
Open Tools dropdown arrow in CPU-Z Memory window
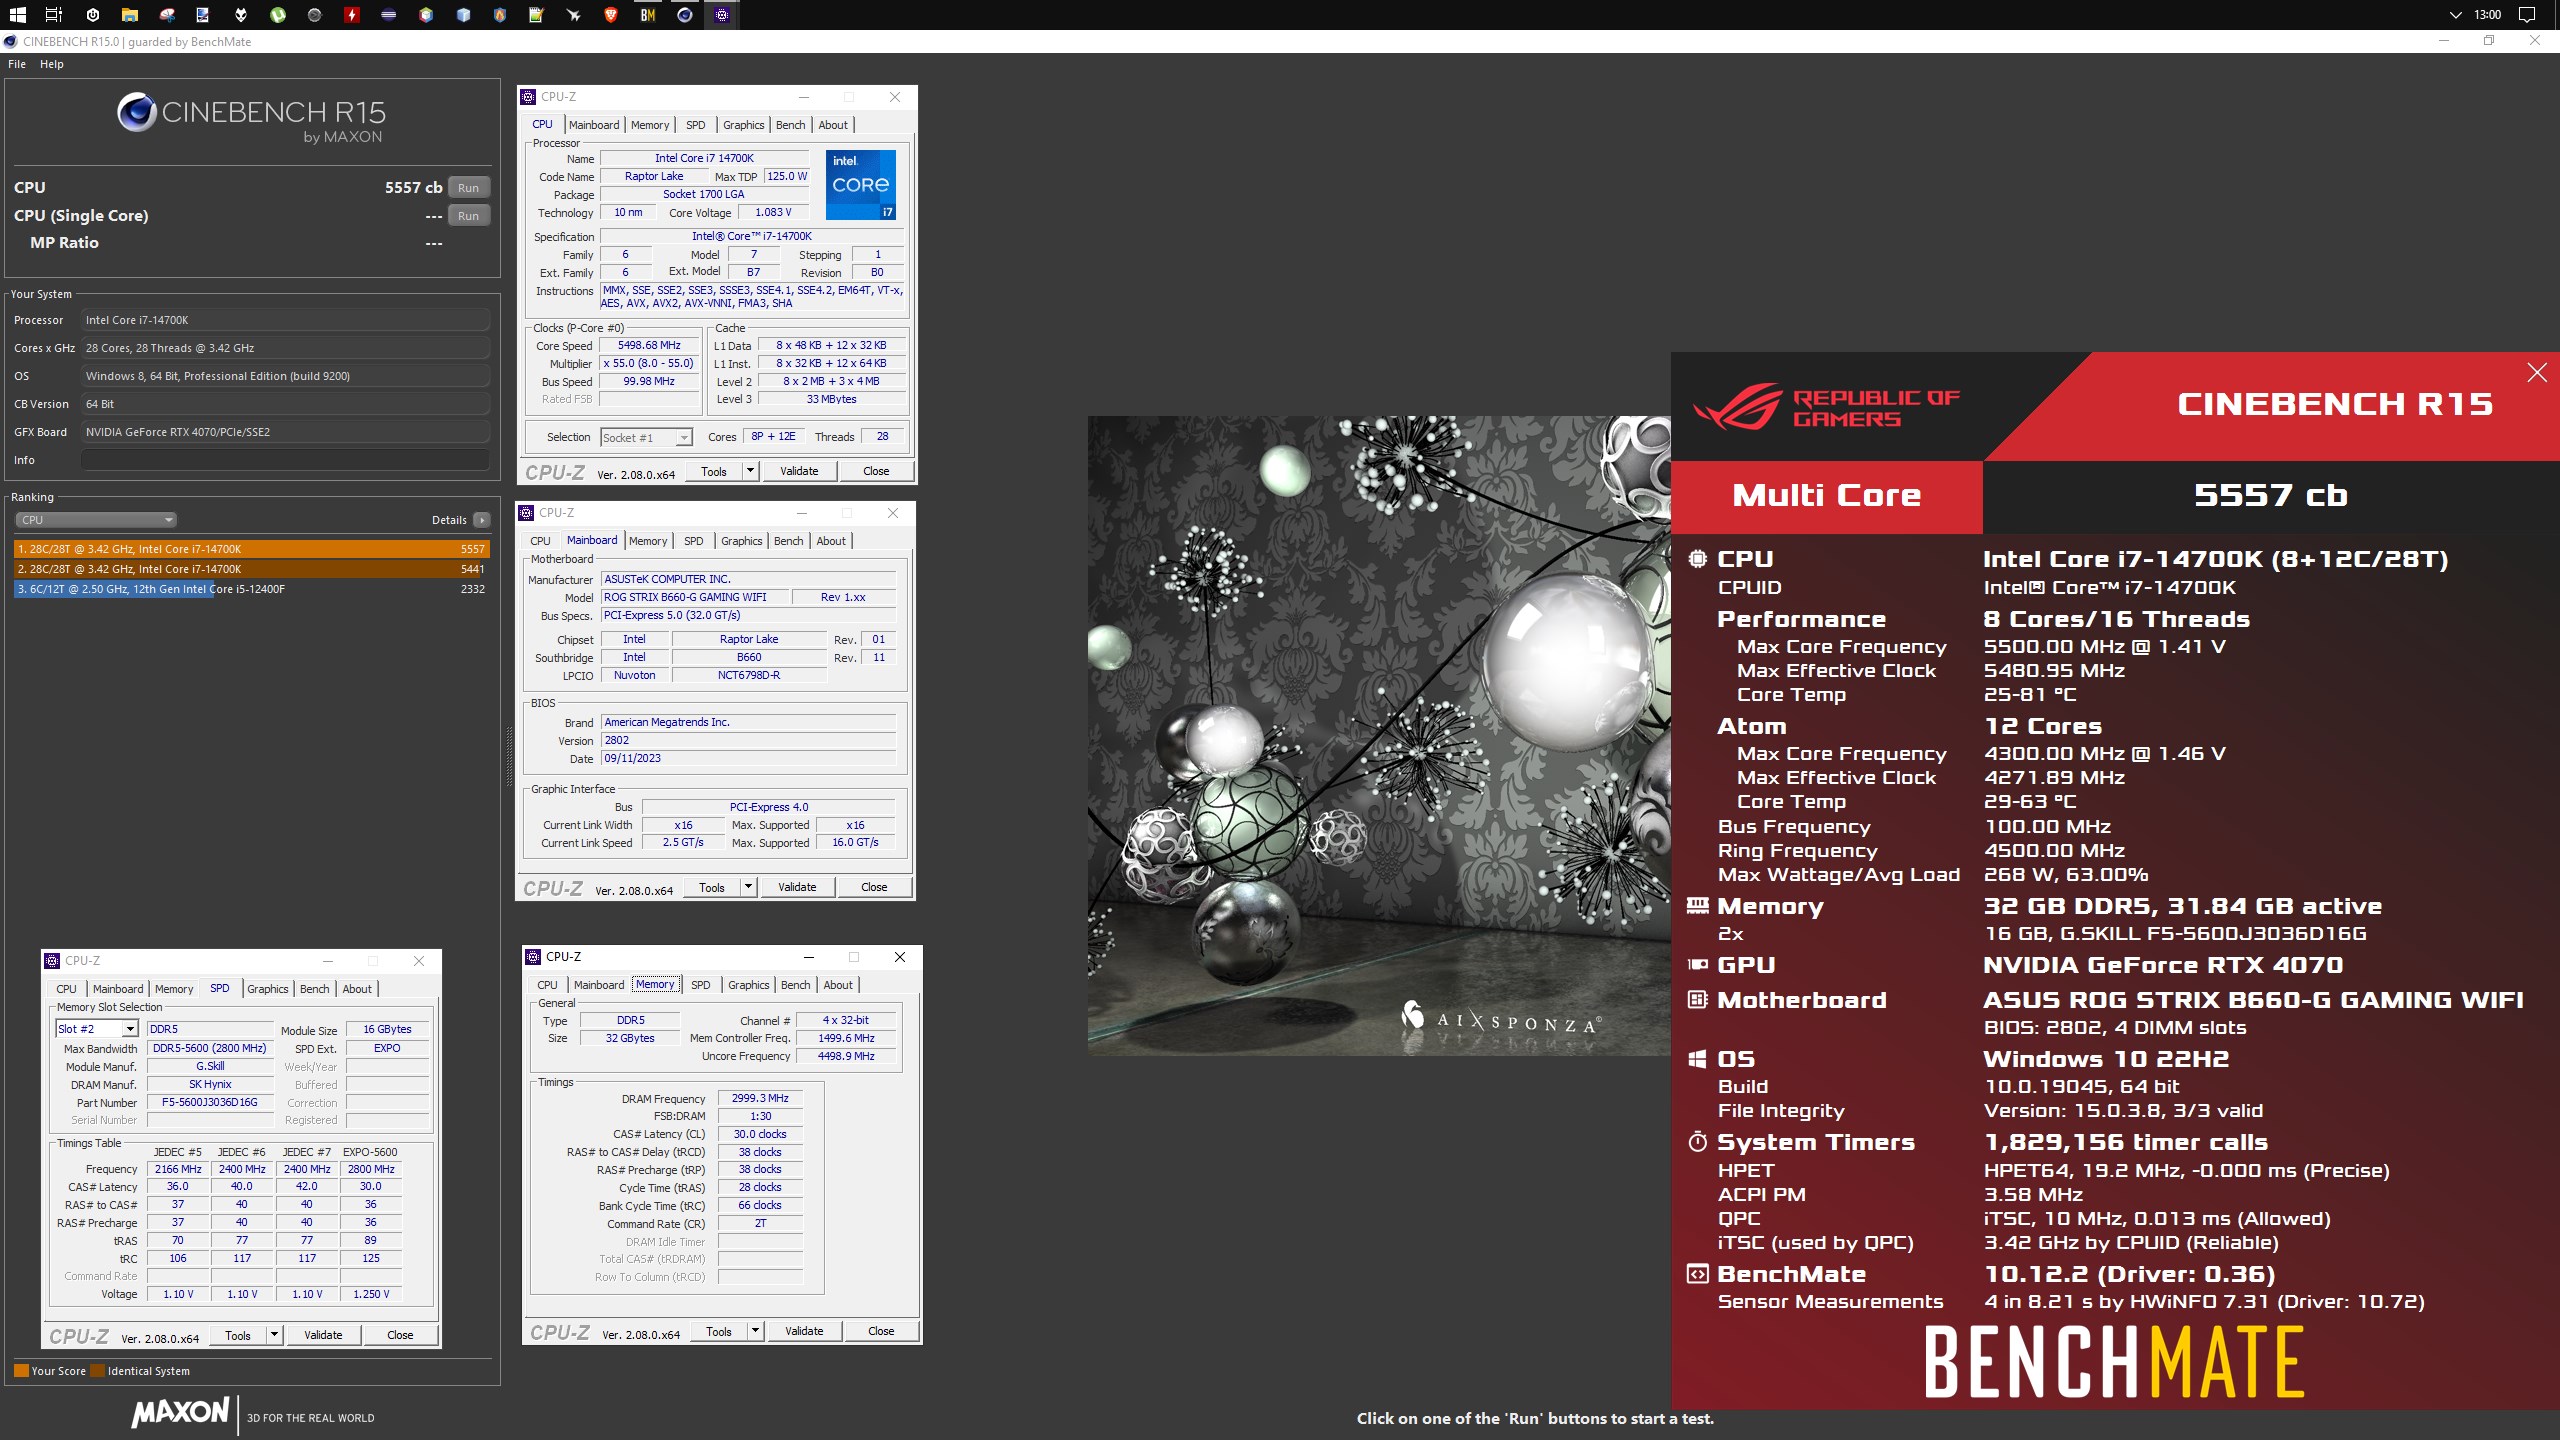[x=755, y=1331]
